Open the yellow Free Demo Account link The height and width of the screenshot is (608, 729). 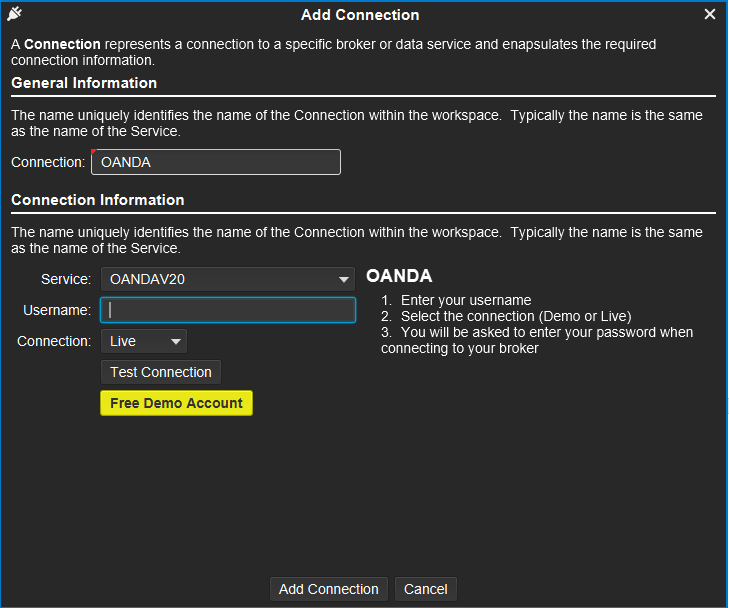[x=176, y=403]
